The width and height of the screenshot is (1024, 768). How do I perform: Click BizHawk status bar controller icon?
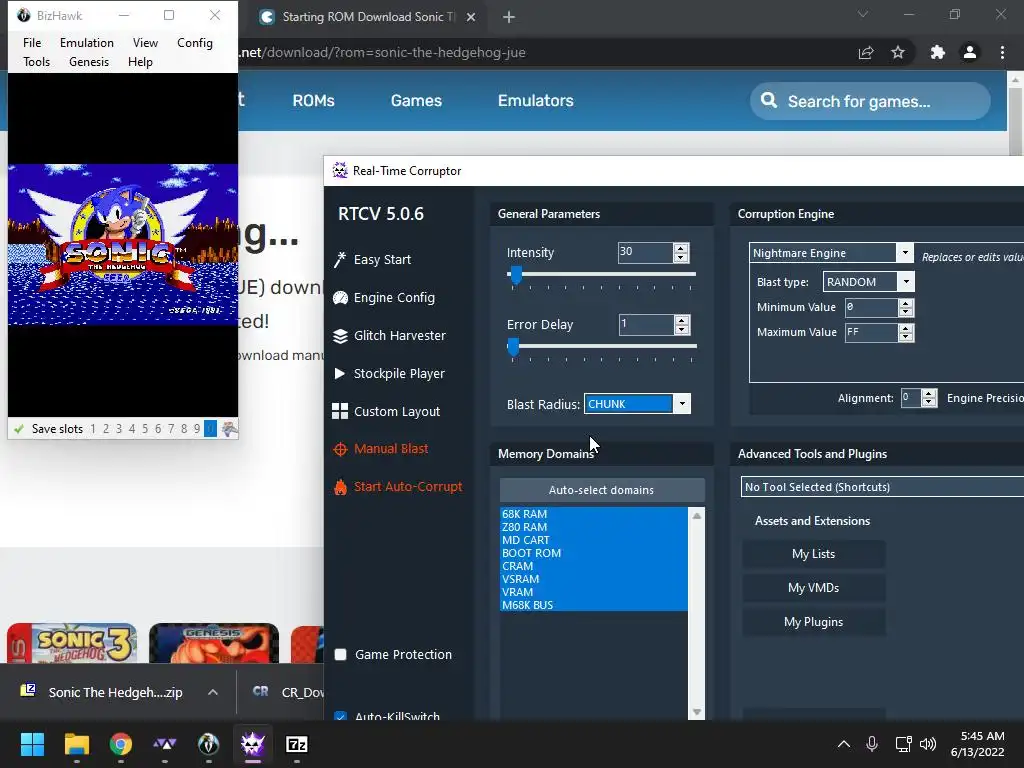229,429
